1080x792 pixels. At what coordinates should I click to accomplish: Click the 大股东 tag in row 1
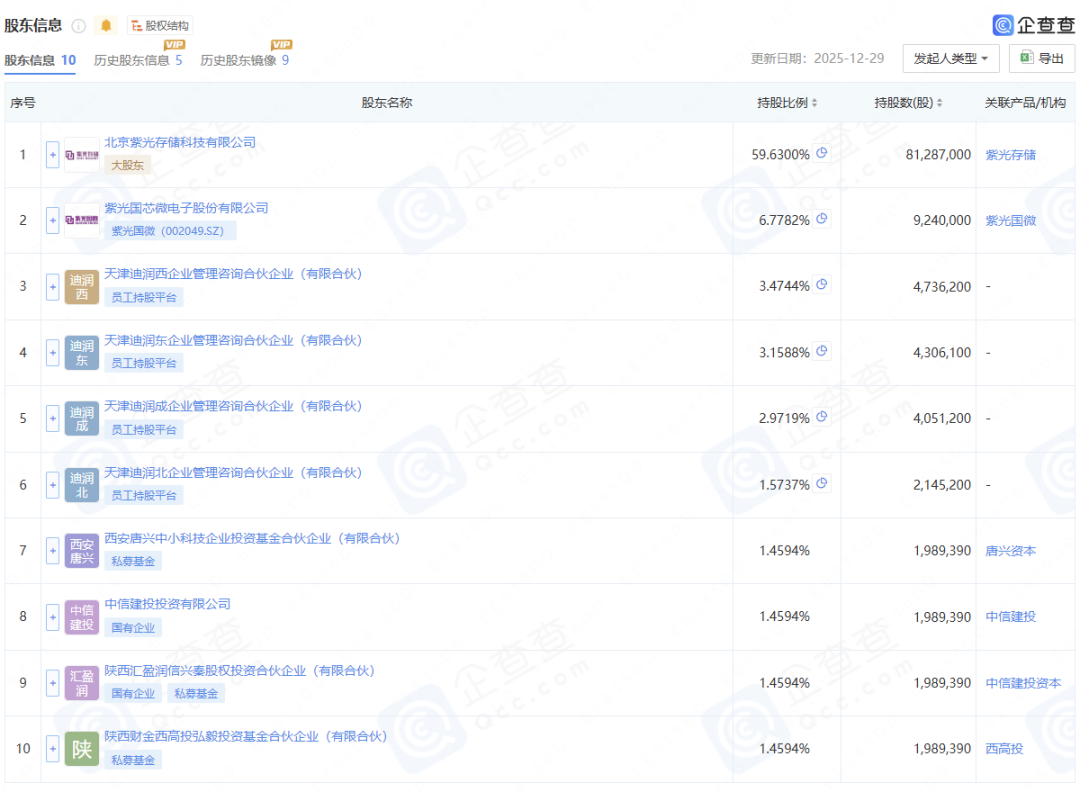(x=127, y=165)
